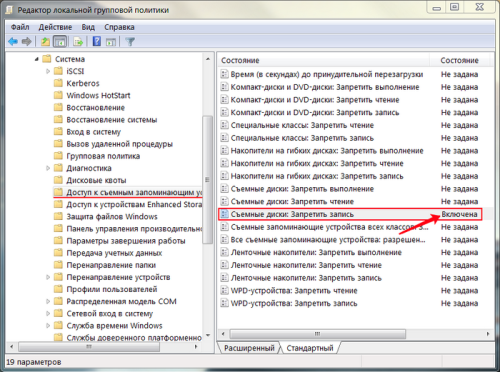Expand the iSCSI tree node
This screenshot has width=500, height=372.
(x=48, y=71)
